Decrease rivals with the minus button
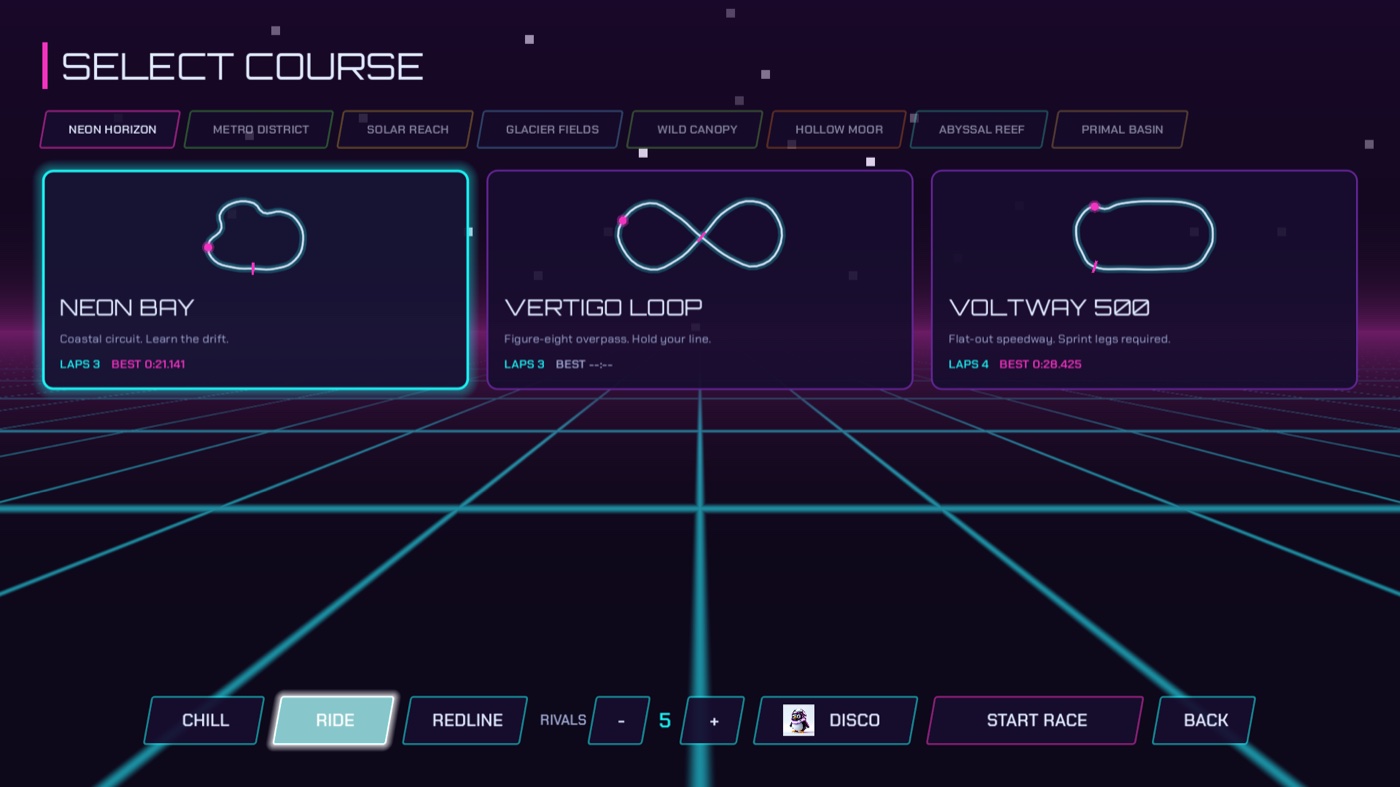1400x787 pixels. (x=620, y=720)
